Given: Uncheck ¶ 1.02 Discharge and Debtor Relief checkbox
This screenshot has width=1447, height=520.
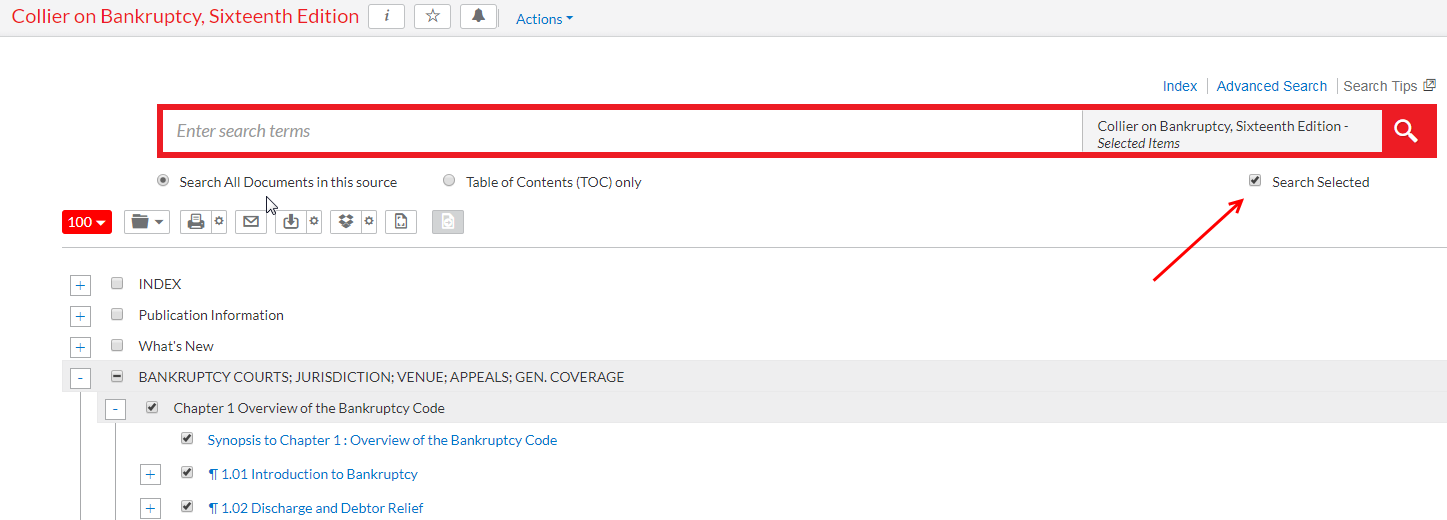Looking at the screenshot, I should (187, 506).
